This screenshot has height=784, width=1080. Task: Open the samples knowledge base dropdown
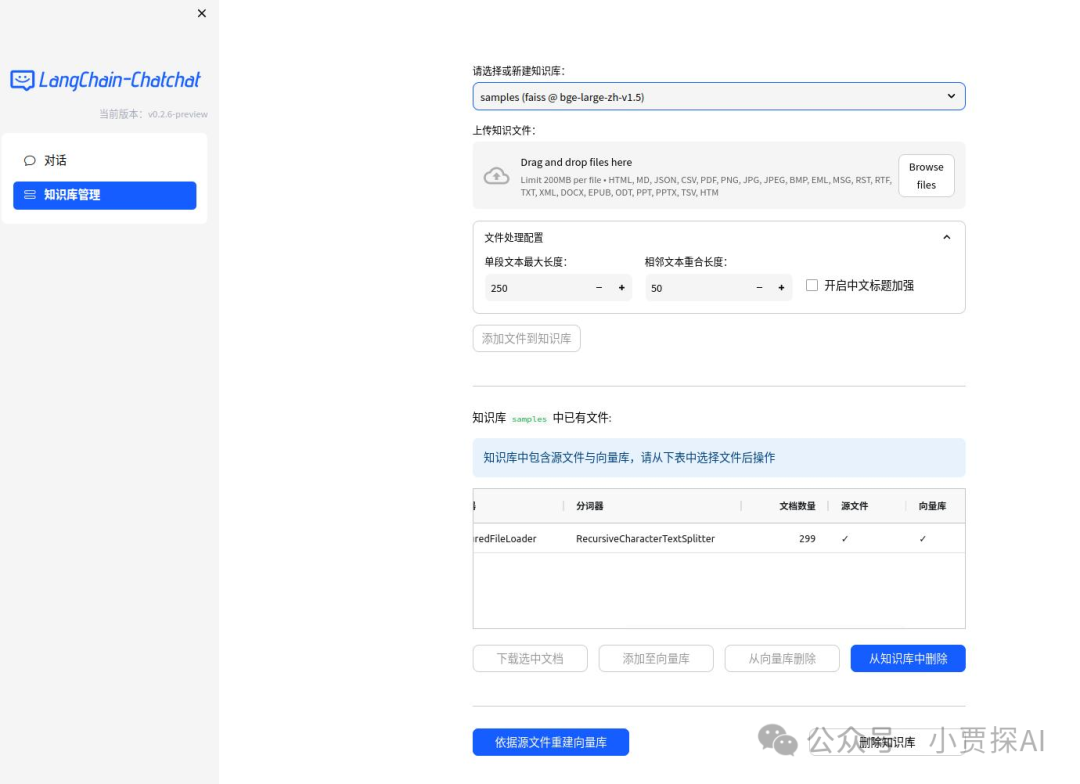(x=718, y=96)
